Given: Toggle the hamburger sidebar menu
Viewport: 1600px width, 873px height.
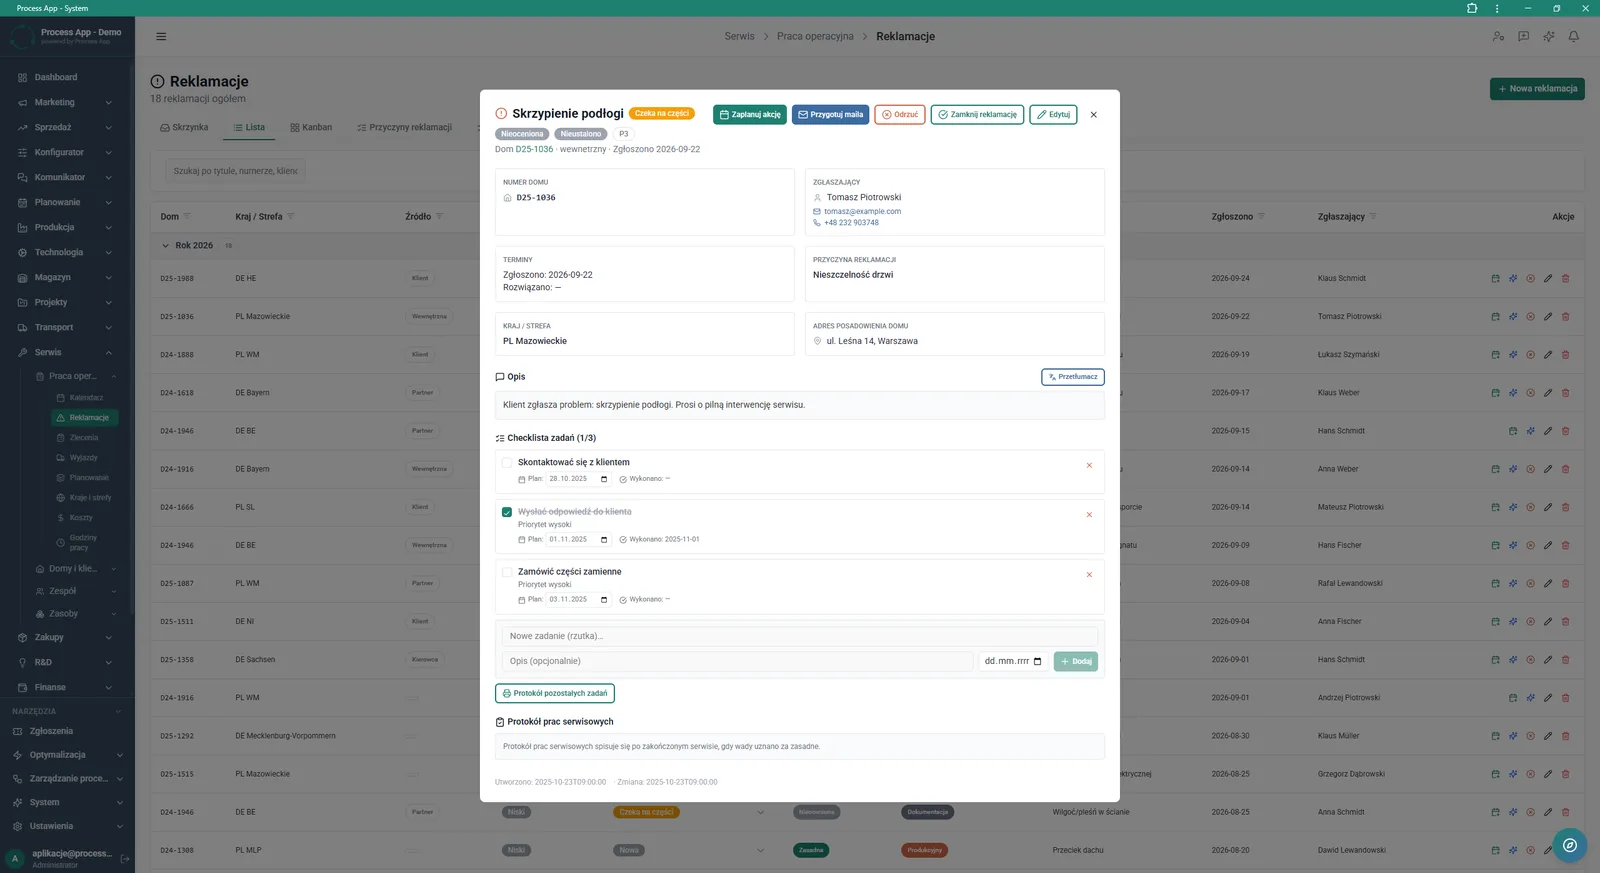Looking at the screenshot, I should click(161, 37).
